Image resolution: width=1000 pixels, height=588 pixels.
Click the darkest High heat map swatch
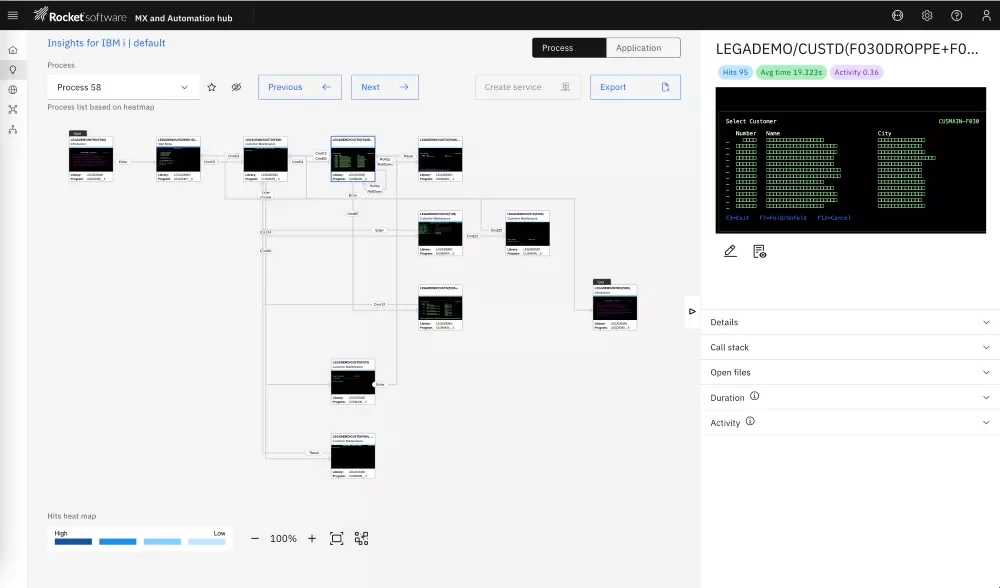pyautogui.click(x=73, y=542)
